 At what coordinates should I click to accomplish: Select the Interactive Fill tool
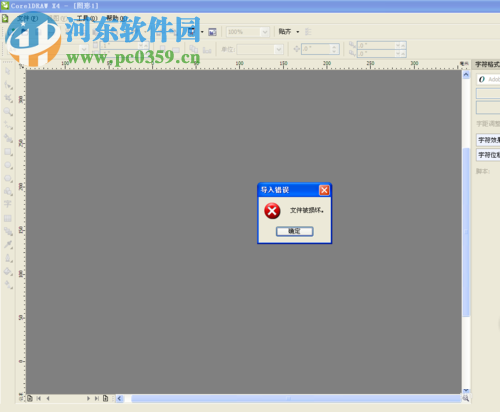click(8, 285)
